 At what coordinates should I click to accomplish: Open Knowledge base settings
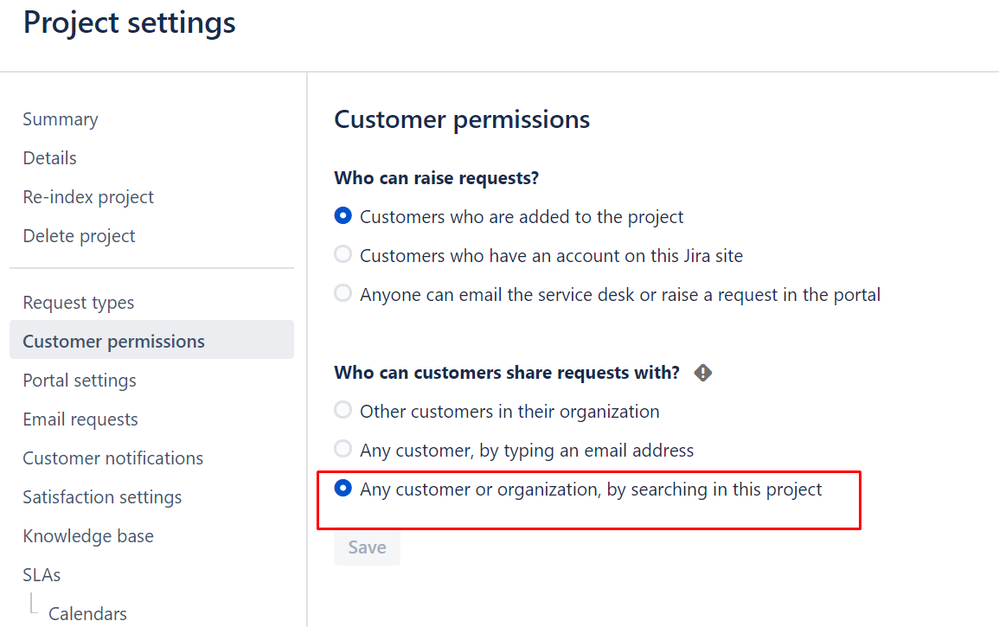coord(88,536)
